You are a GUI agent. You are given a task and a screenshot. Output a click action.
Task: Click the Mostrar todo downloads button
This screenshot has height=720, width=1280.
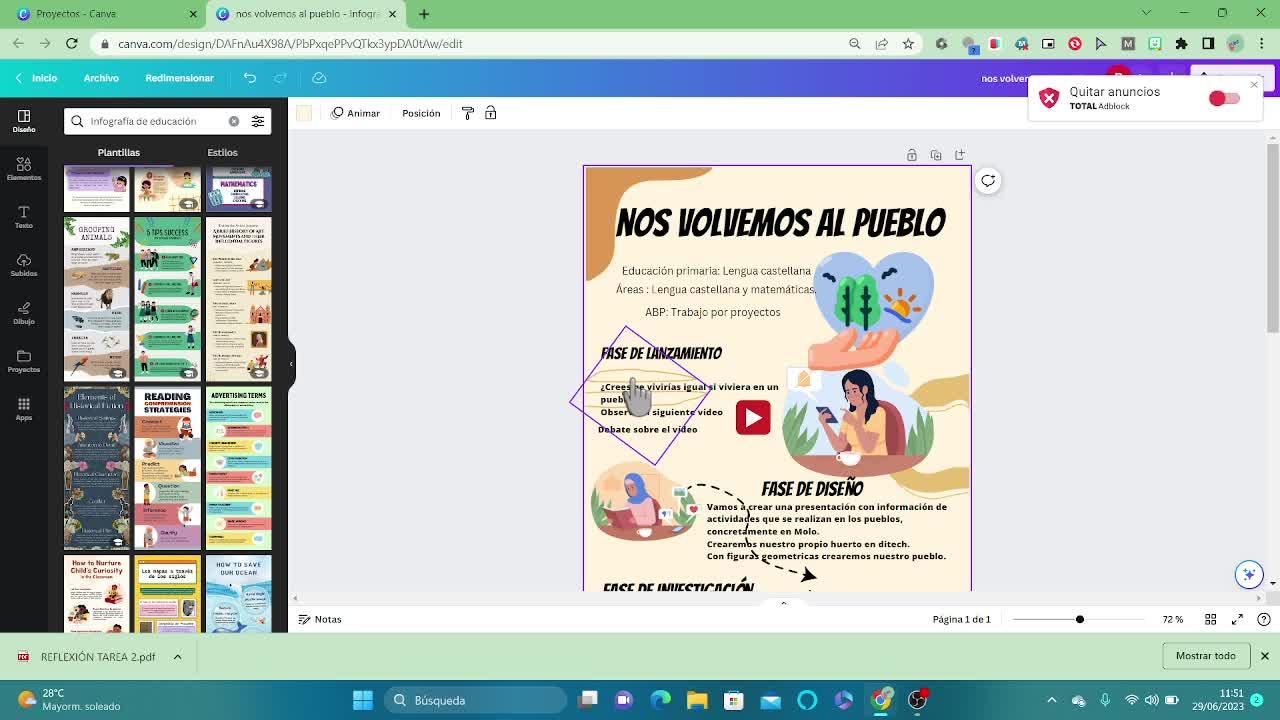pyautogui.click(x=1205, y=656)
